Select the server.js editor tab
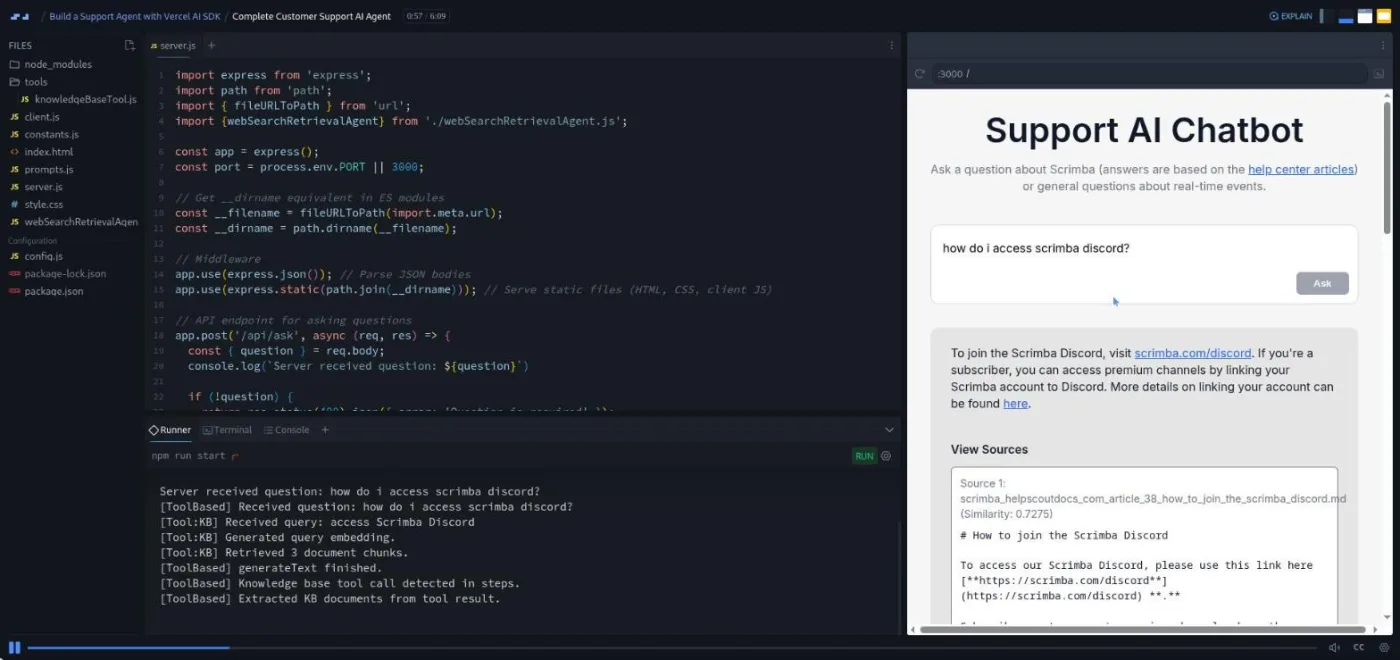Image resolution: width=1400 pixels, height=660 pixels. [x=173, y=45]
